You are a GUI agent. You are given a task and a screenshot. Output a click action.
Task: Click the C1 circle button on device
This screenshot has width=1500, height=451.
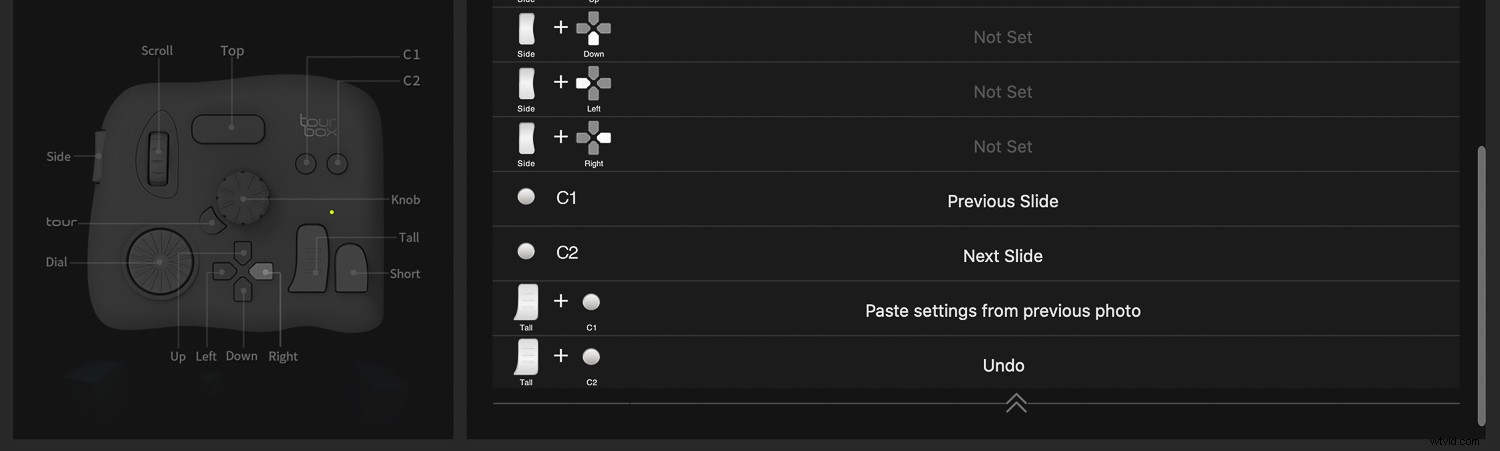point(307,163)
